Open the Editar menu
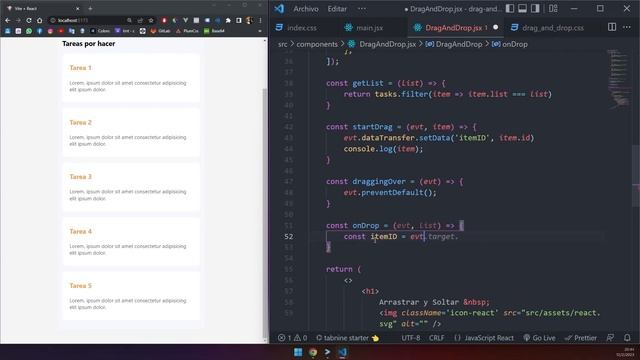This screenshot has height=360, width=640. click(337, 9)
